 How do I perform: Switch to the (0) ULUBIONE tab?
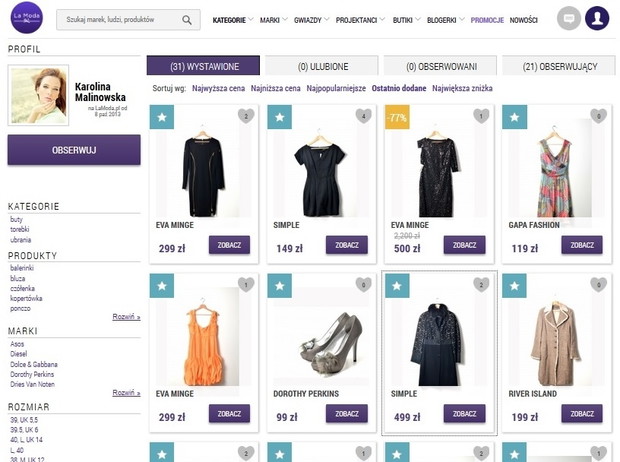322,66
